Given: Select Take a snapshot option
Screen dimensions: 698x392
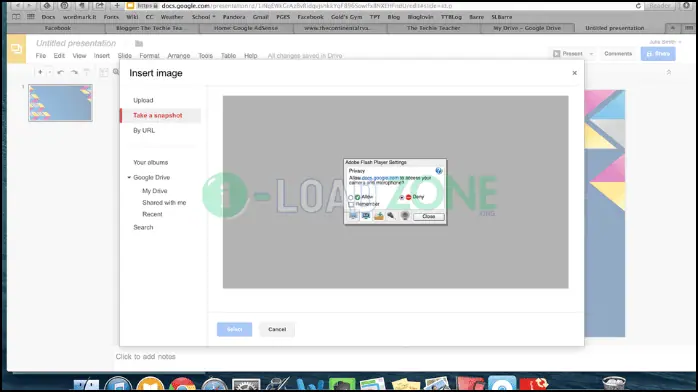Looking at the screenshot, I should click(158, 115).
